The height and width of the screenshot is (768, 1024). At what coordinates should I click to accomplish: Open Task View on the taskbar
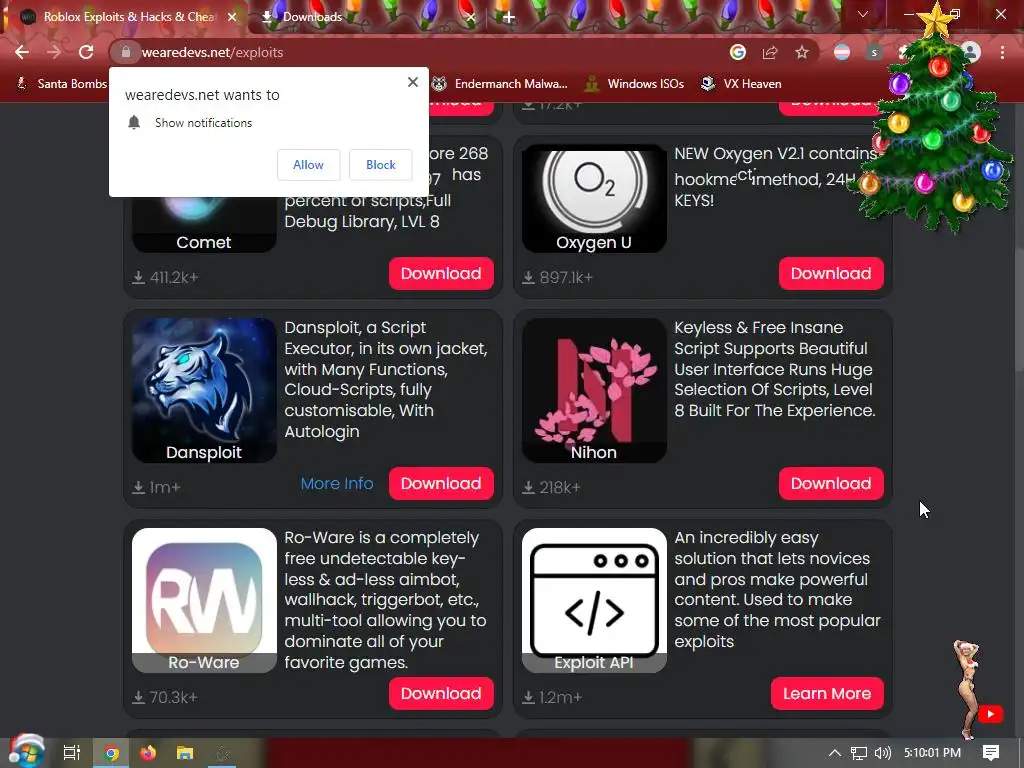(x=71, y=753)
